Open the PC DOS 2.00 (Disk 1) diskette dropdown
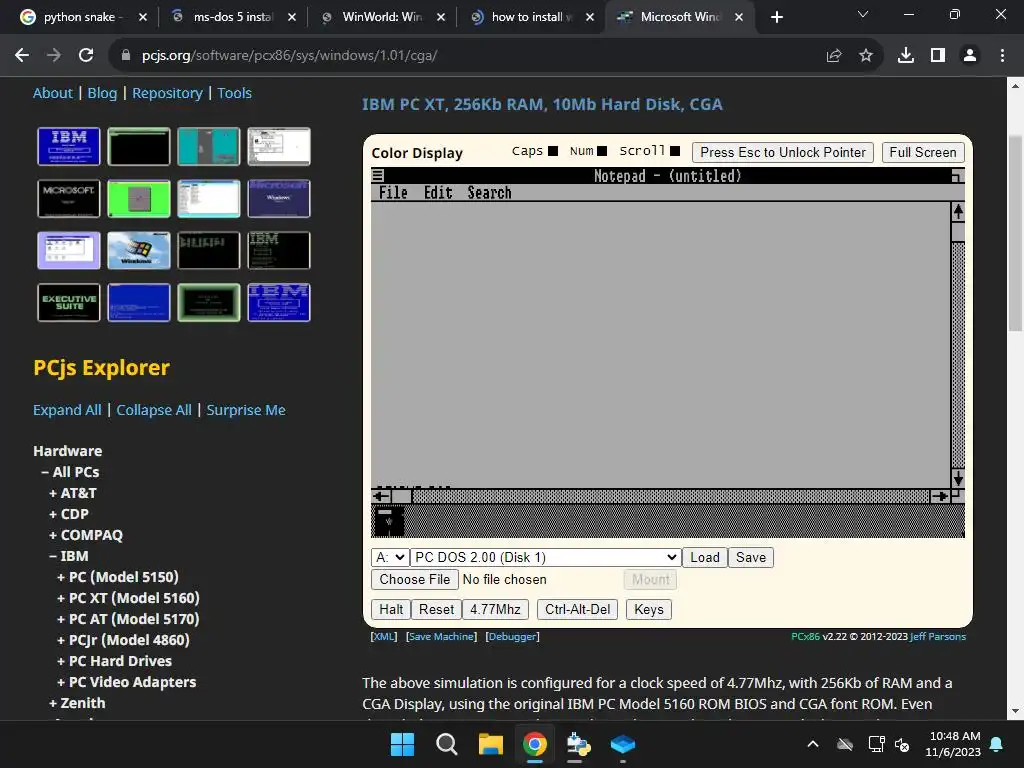1024x768 pixels. pyautogui.click(x=545, y=557)
